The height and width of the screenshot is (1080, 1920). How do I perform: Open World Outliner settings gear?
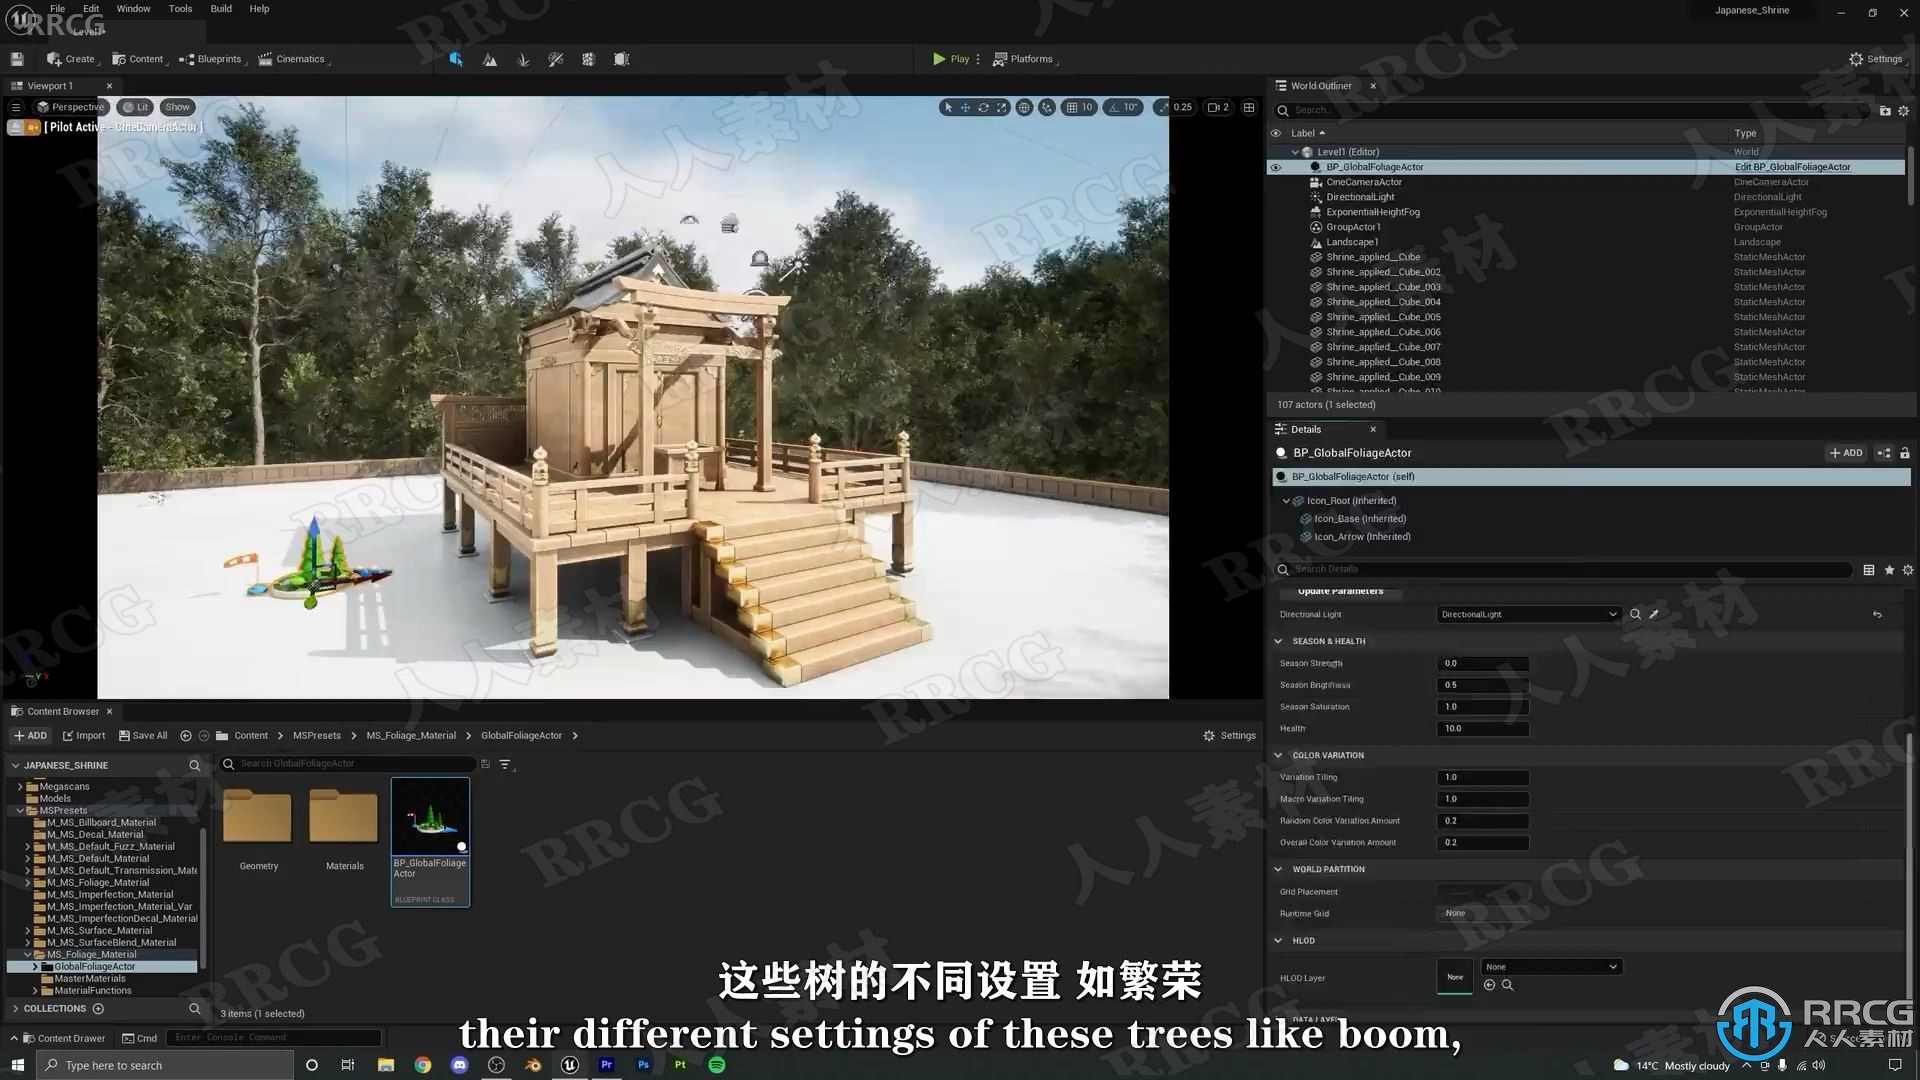click(x=1904, y=111)
